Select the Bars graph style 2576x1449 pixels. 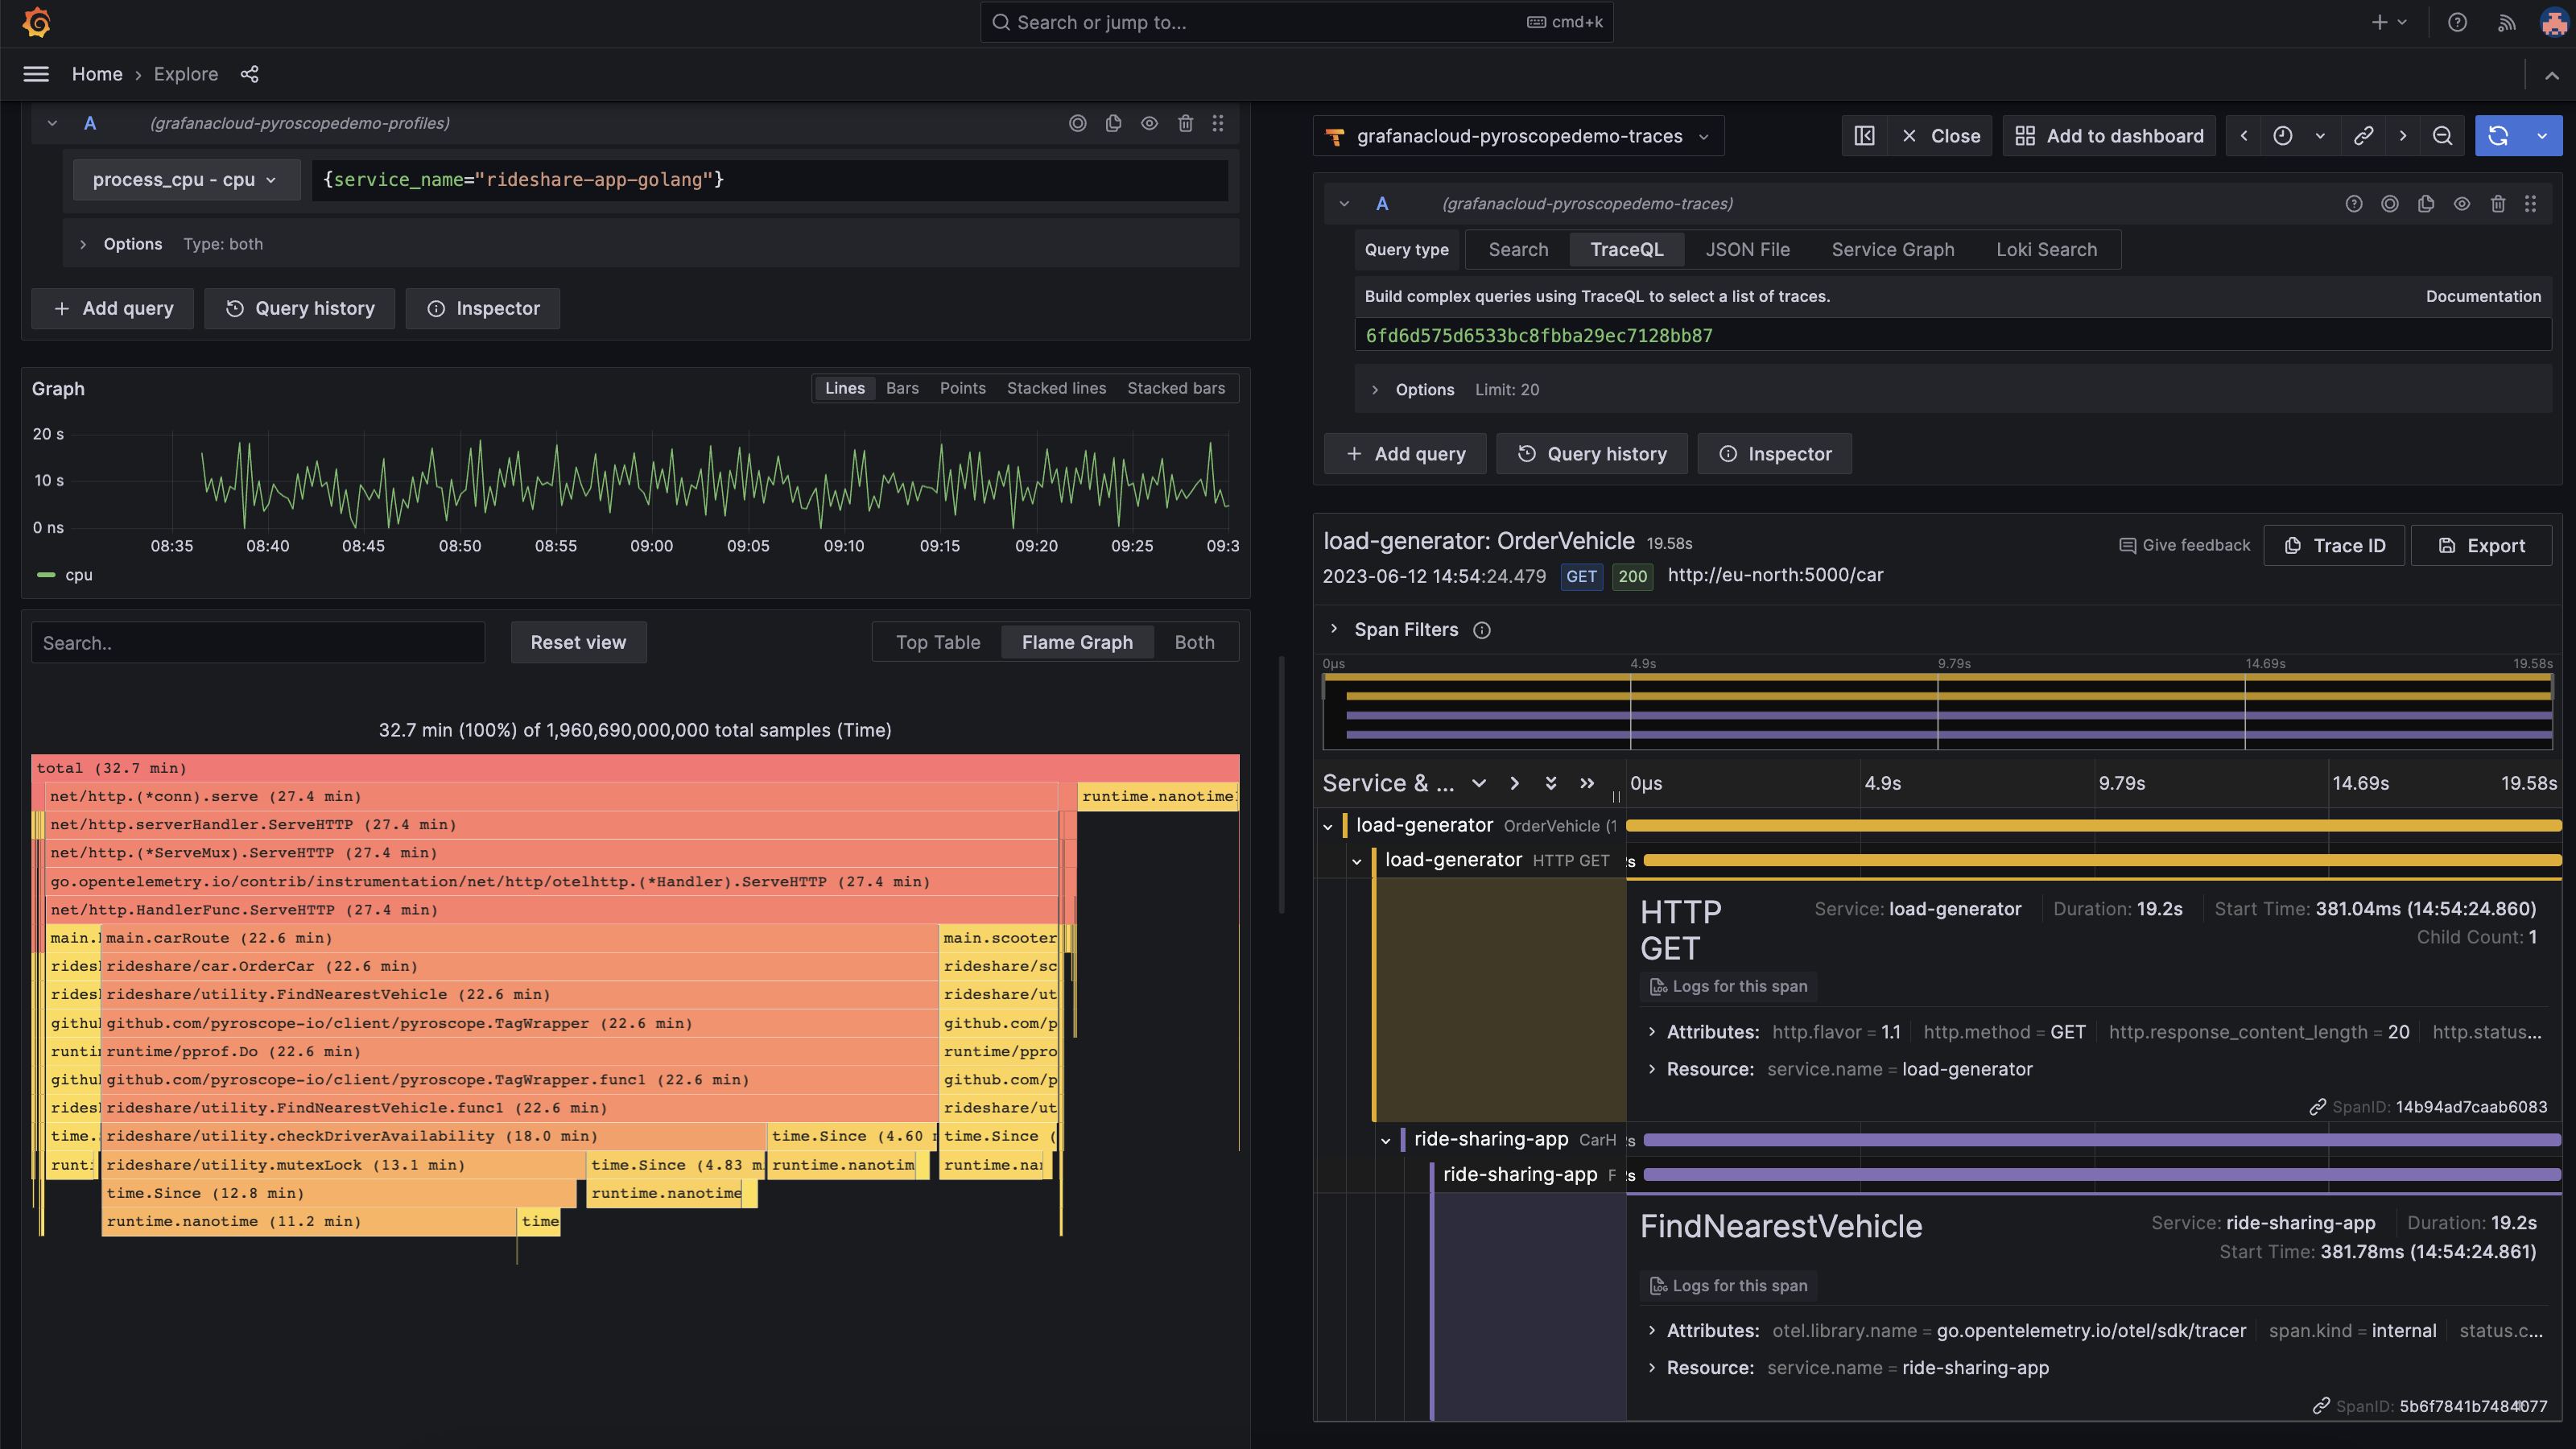[x=901, y=388]
